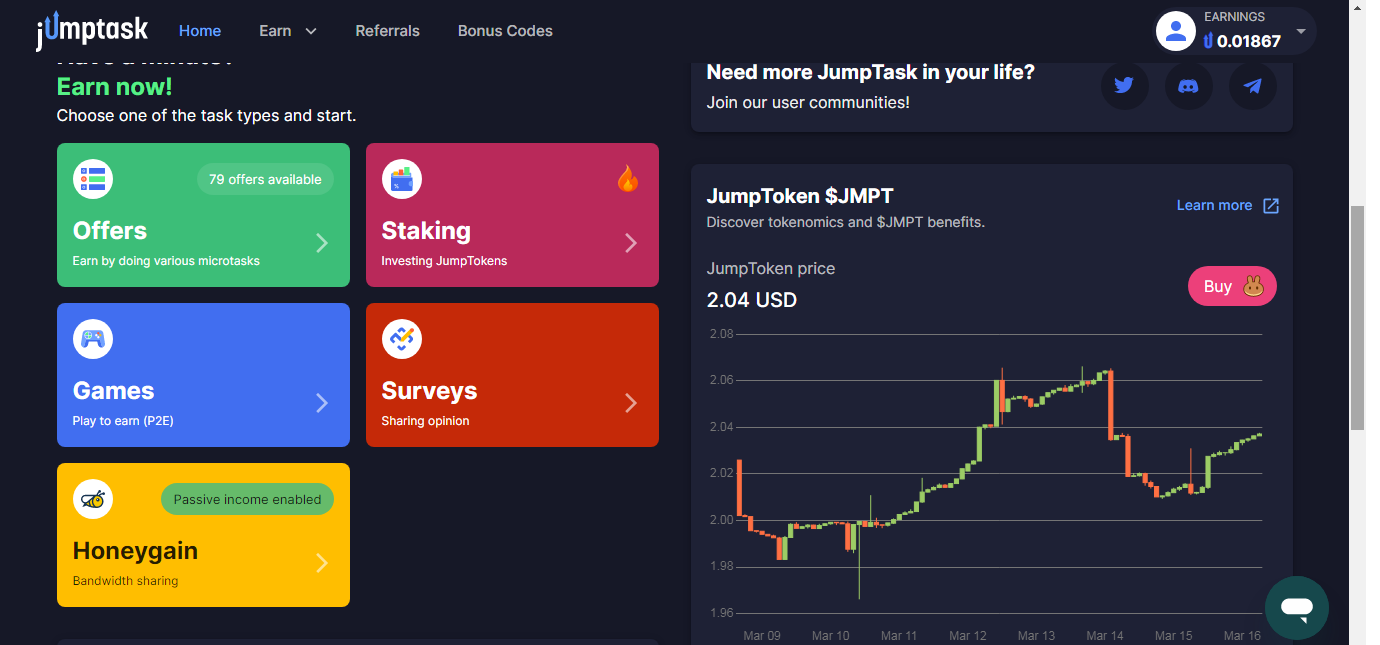The image size is (1380, 645).
Task: Expand the Earn dropdown menu
Action: [288, 31]
